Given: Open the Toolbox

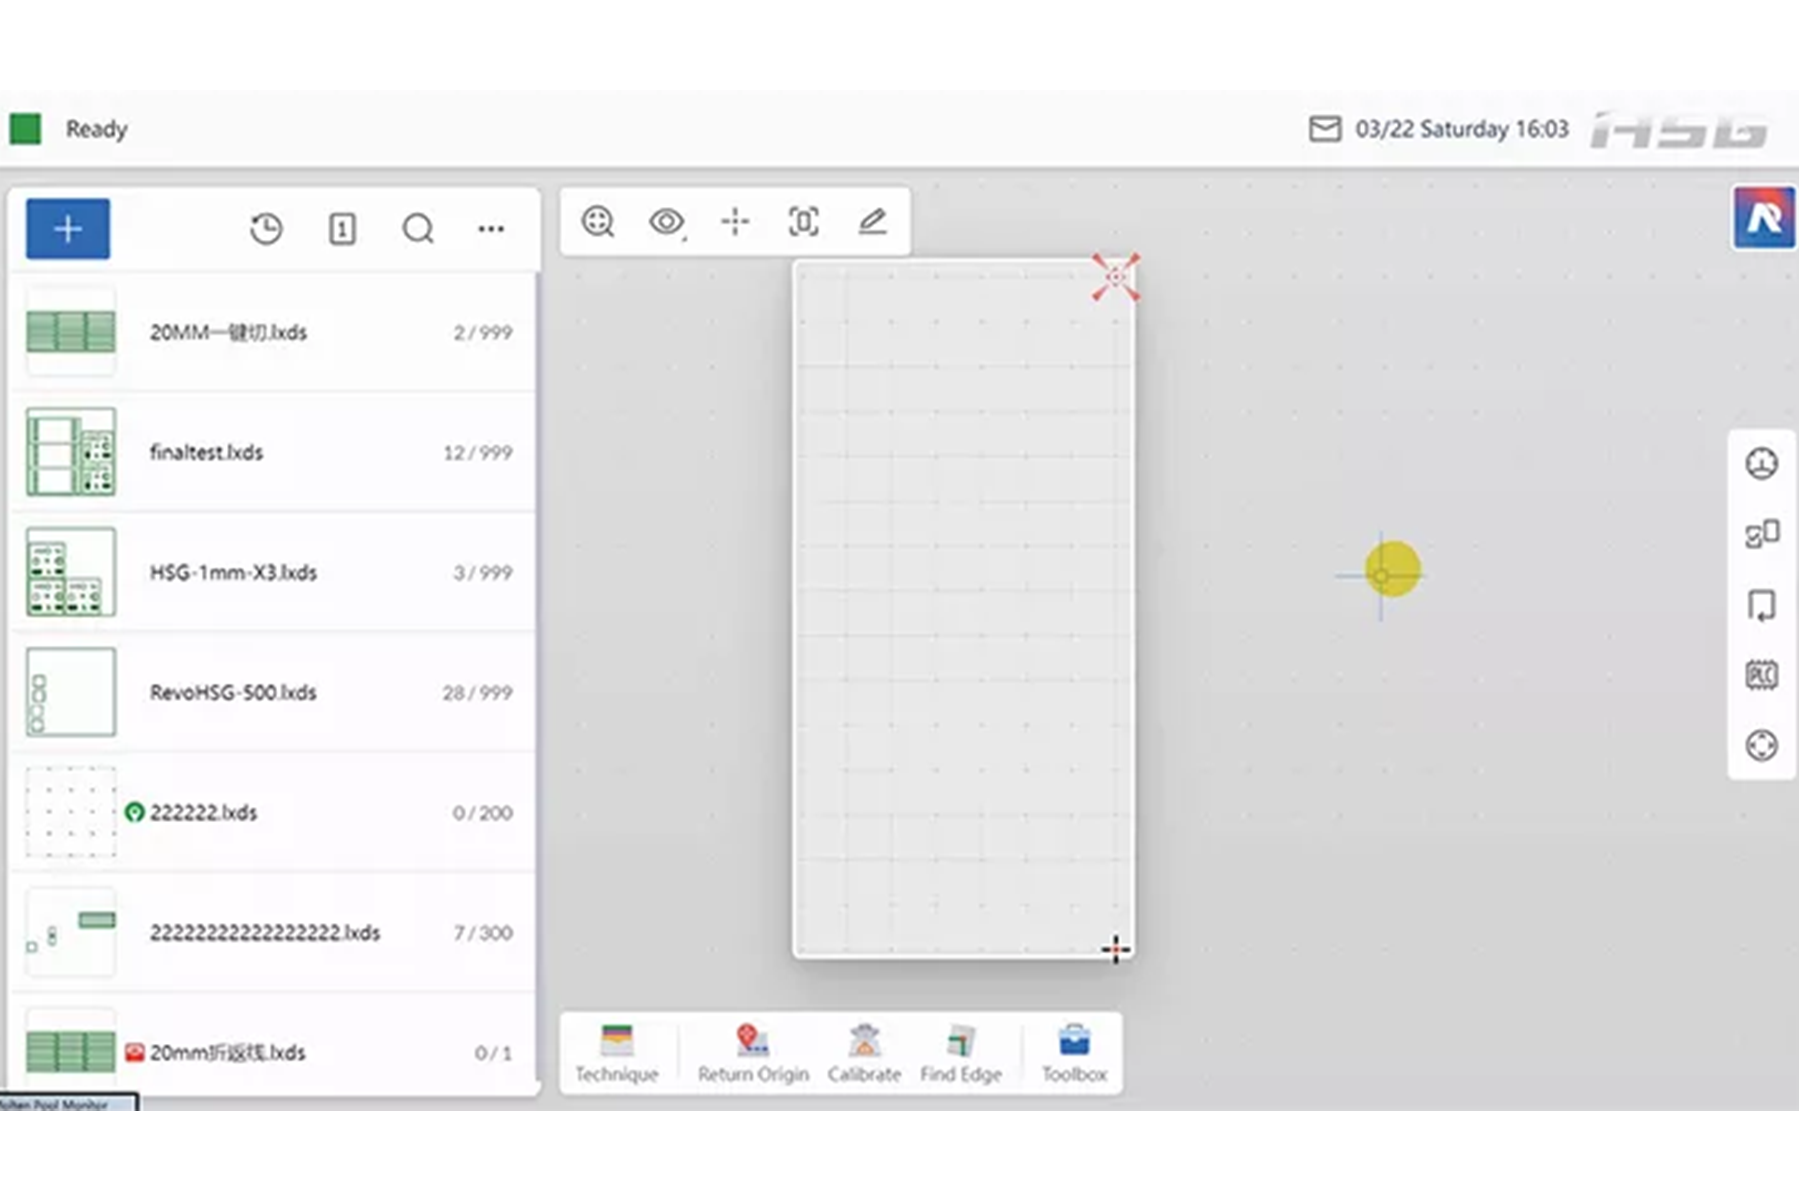Looking at the screenshot, I should coord(1074,1054).
